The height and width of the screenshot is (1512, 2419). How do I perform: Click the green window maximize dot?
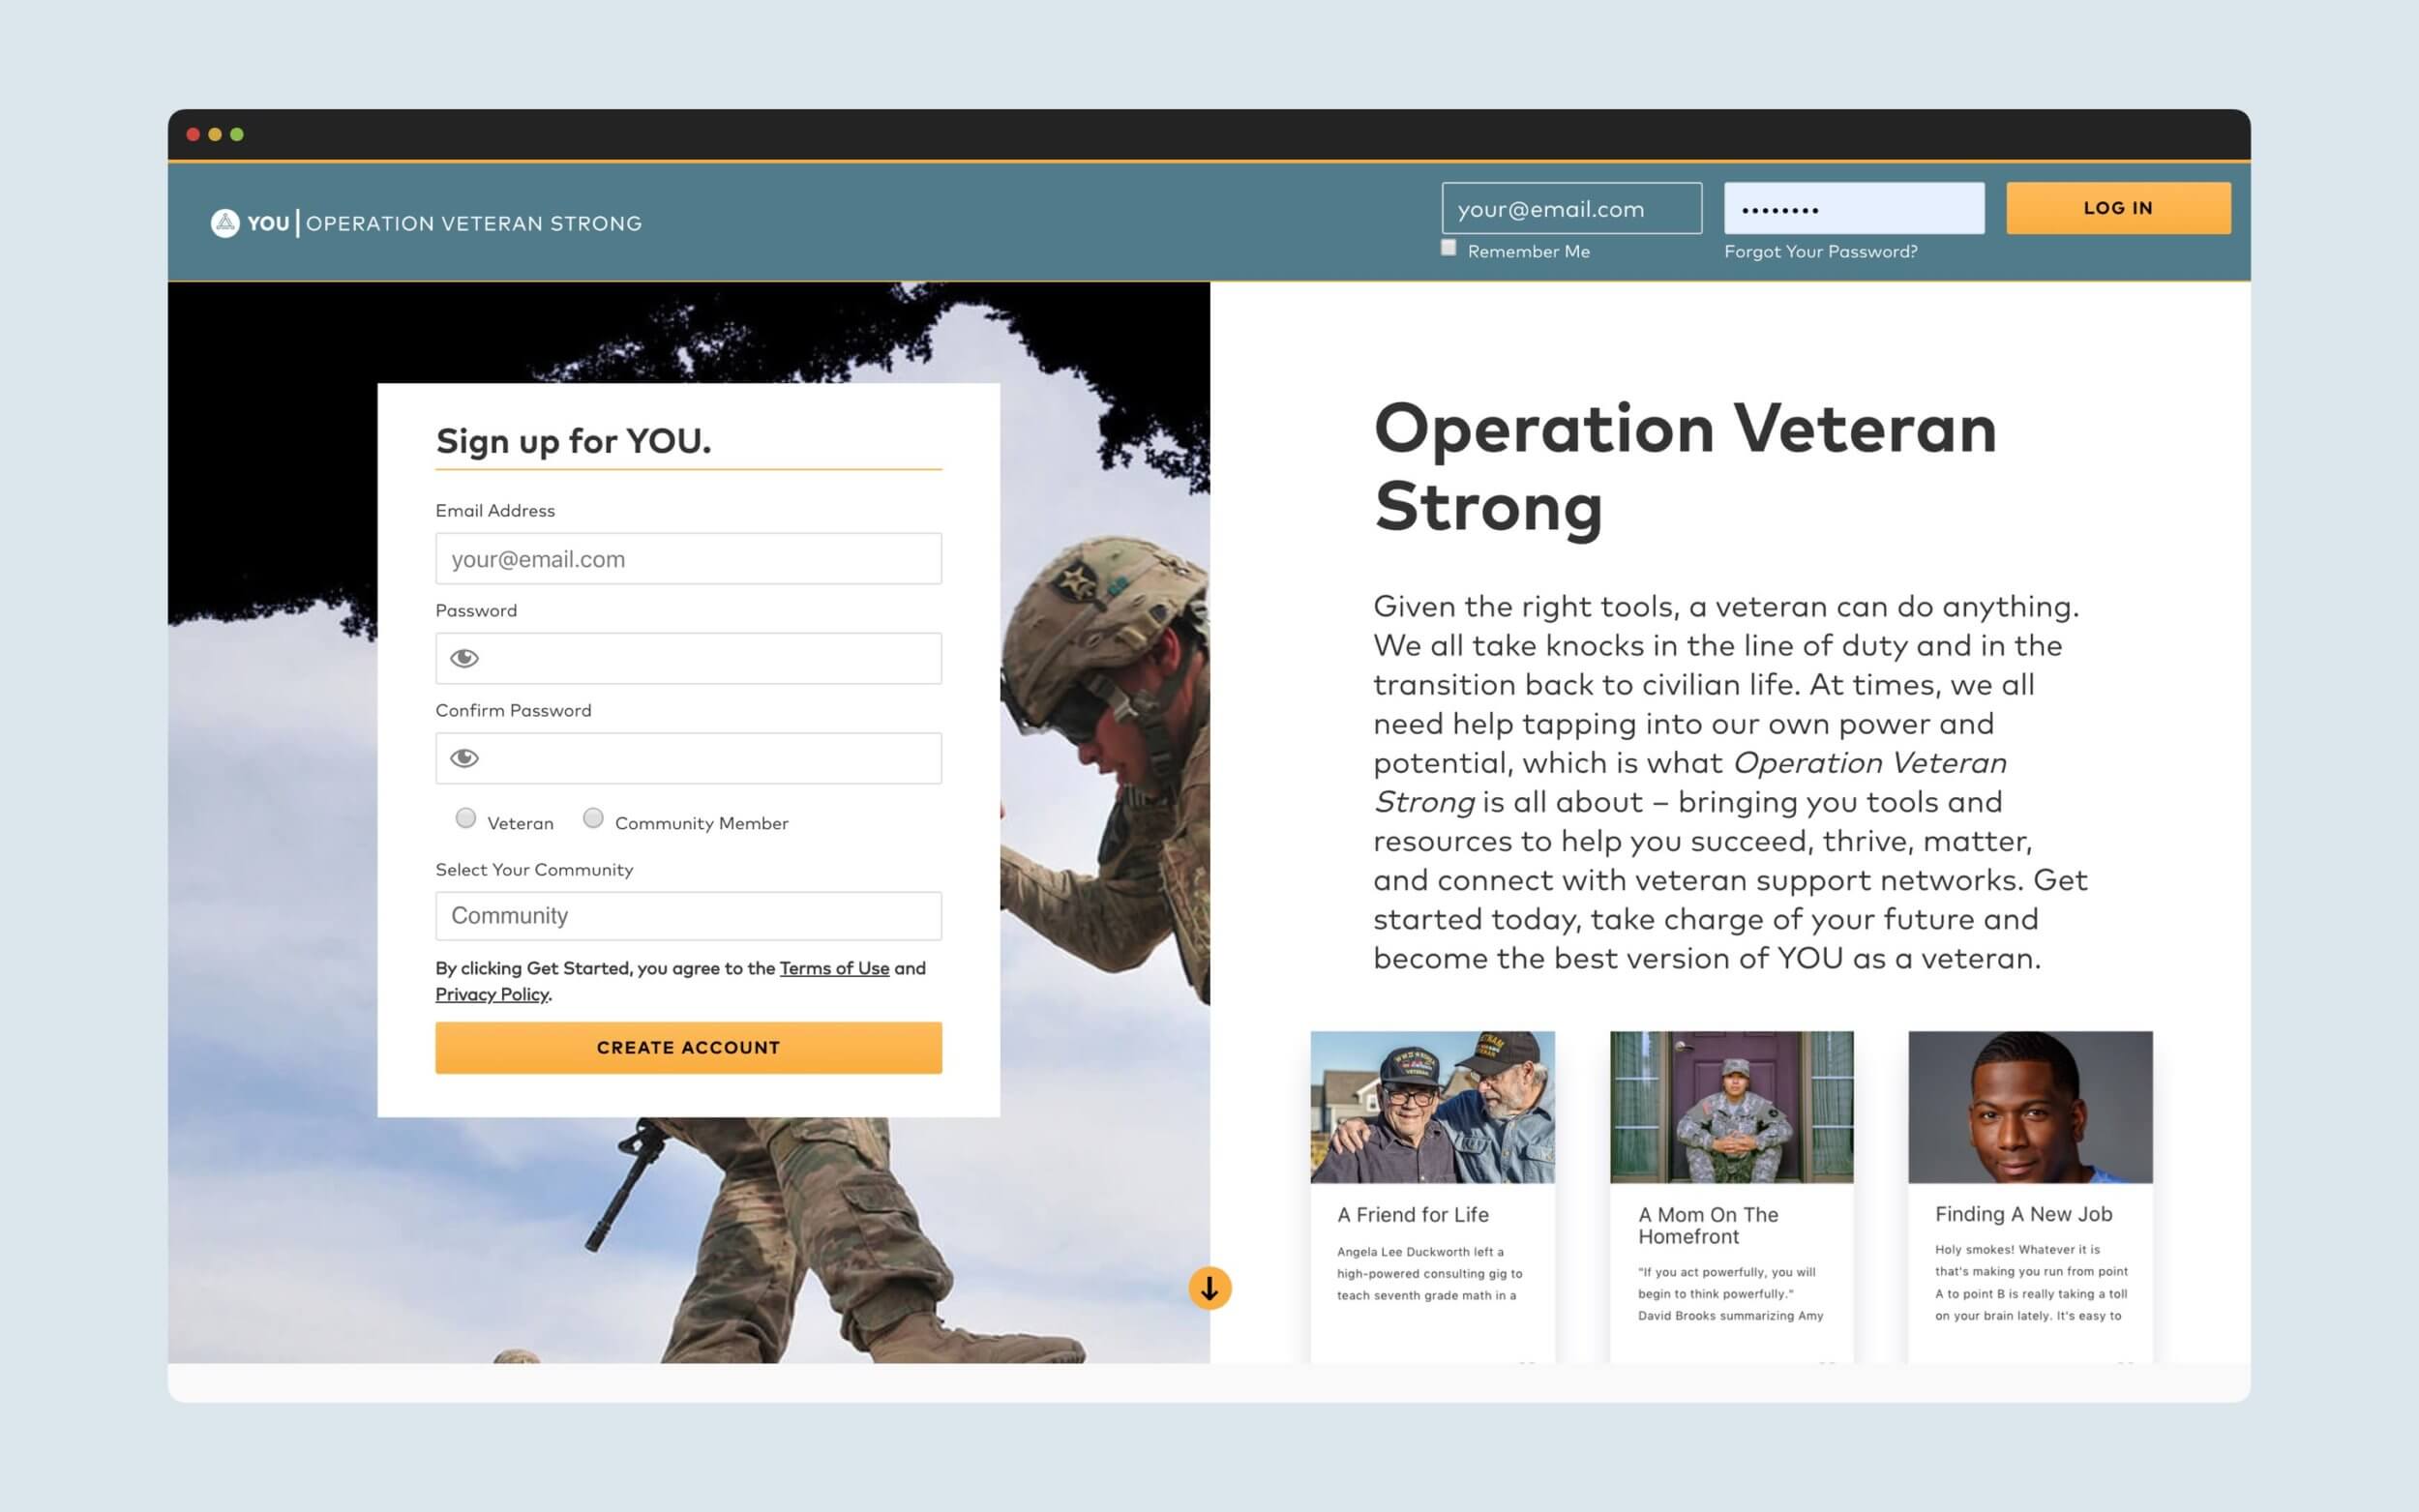click(x=237, y=134)
